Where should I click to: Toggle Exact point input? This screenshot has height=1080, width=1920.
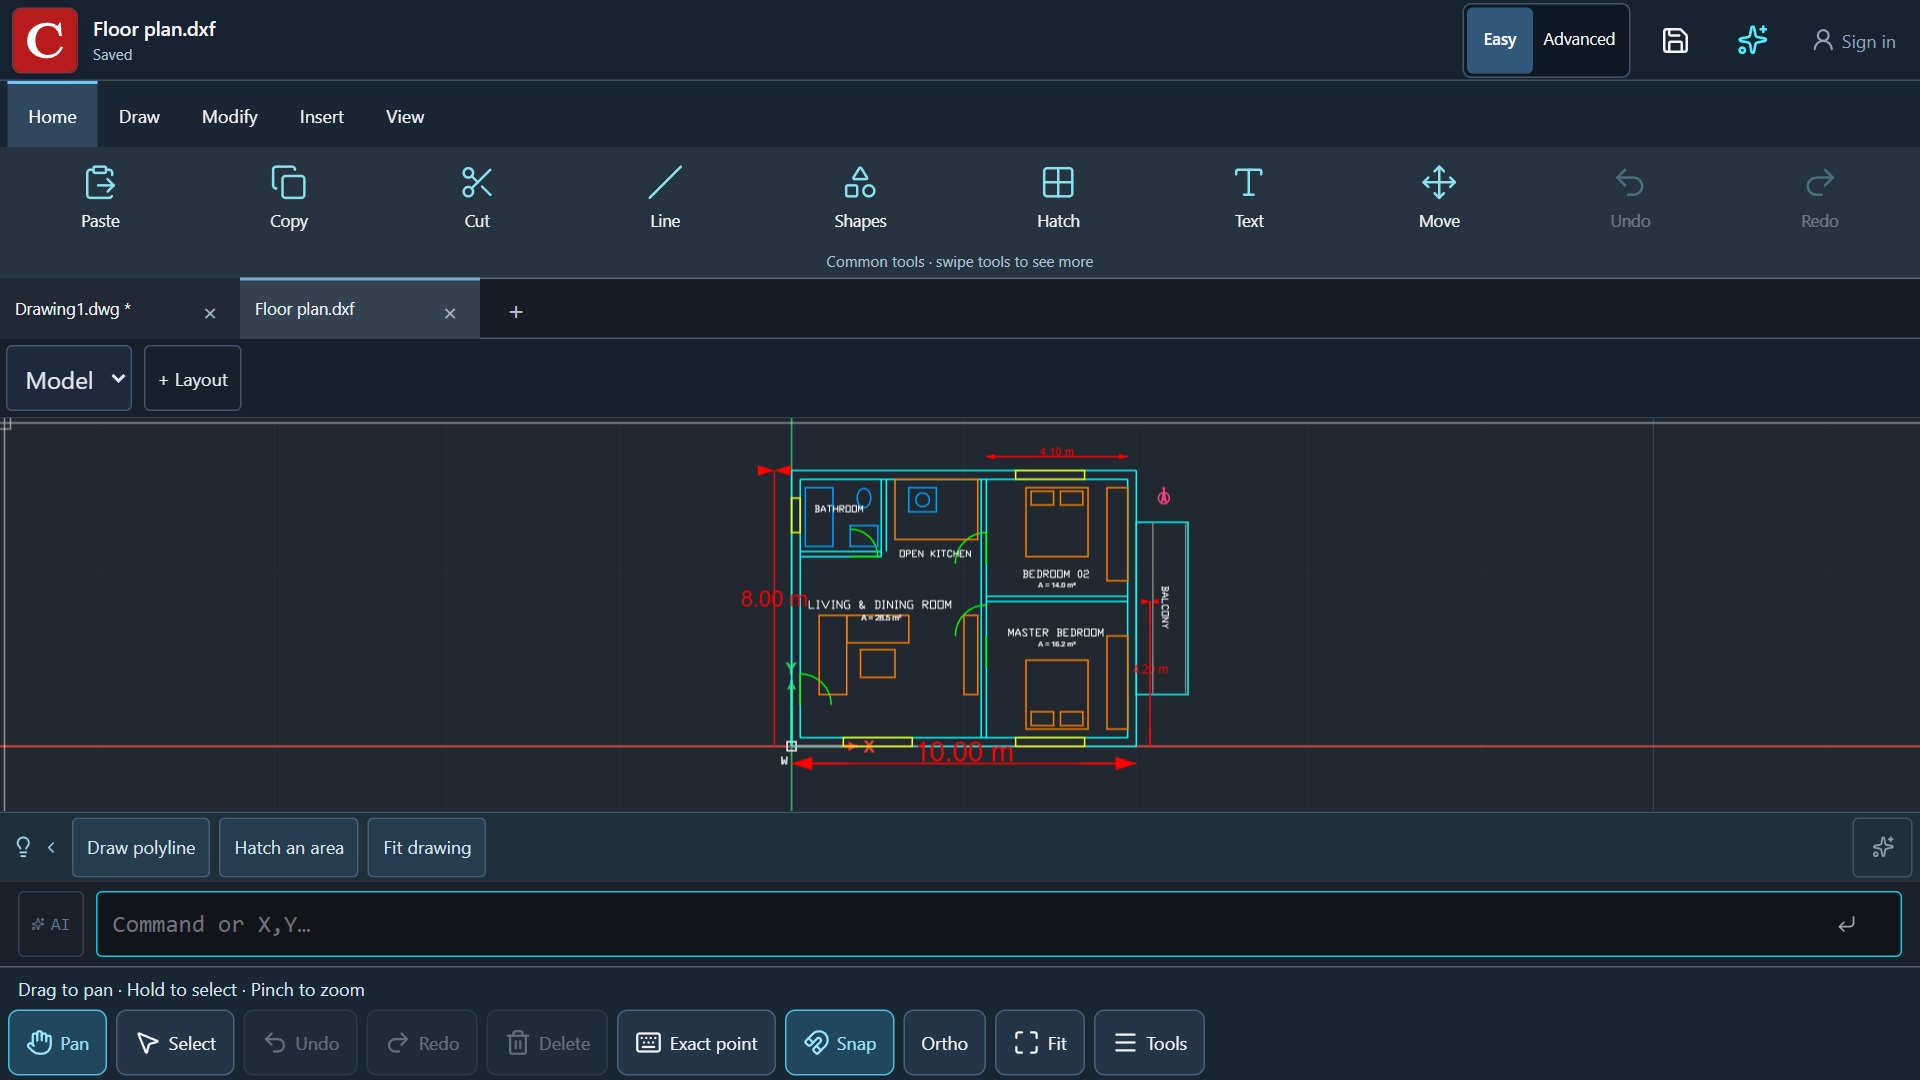[696, 1043]
